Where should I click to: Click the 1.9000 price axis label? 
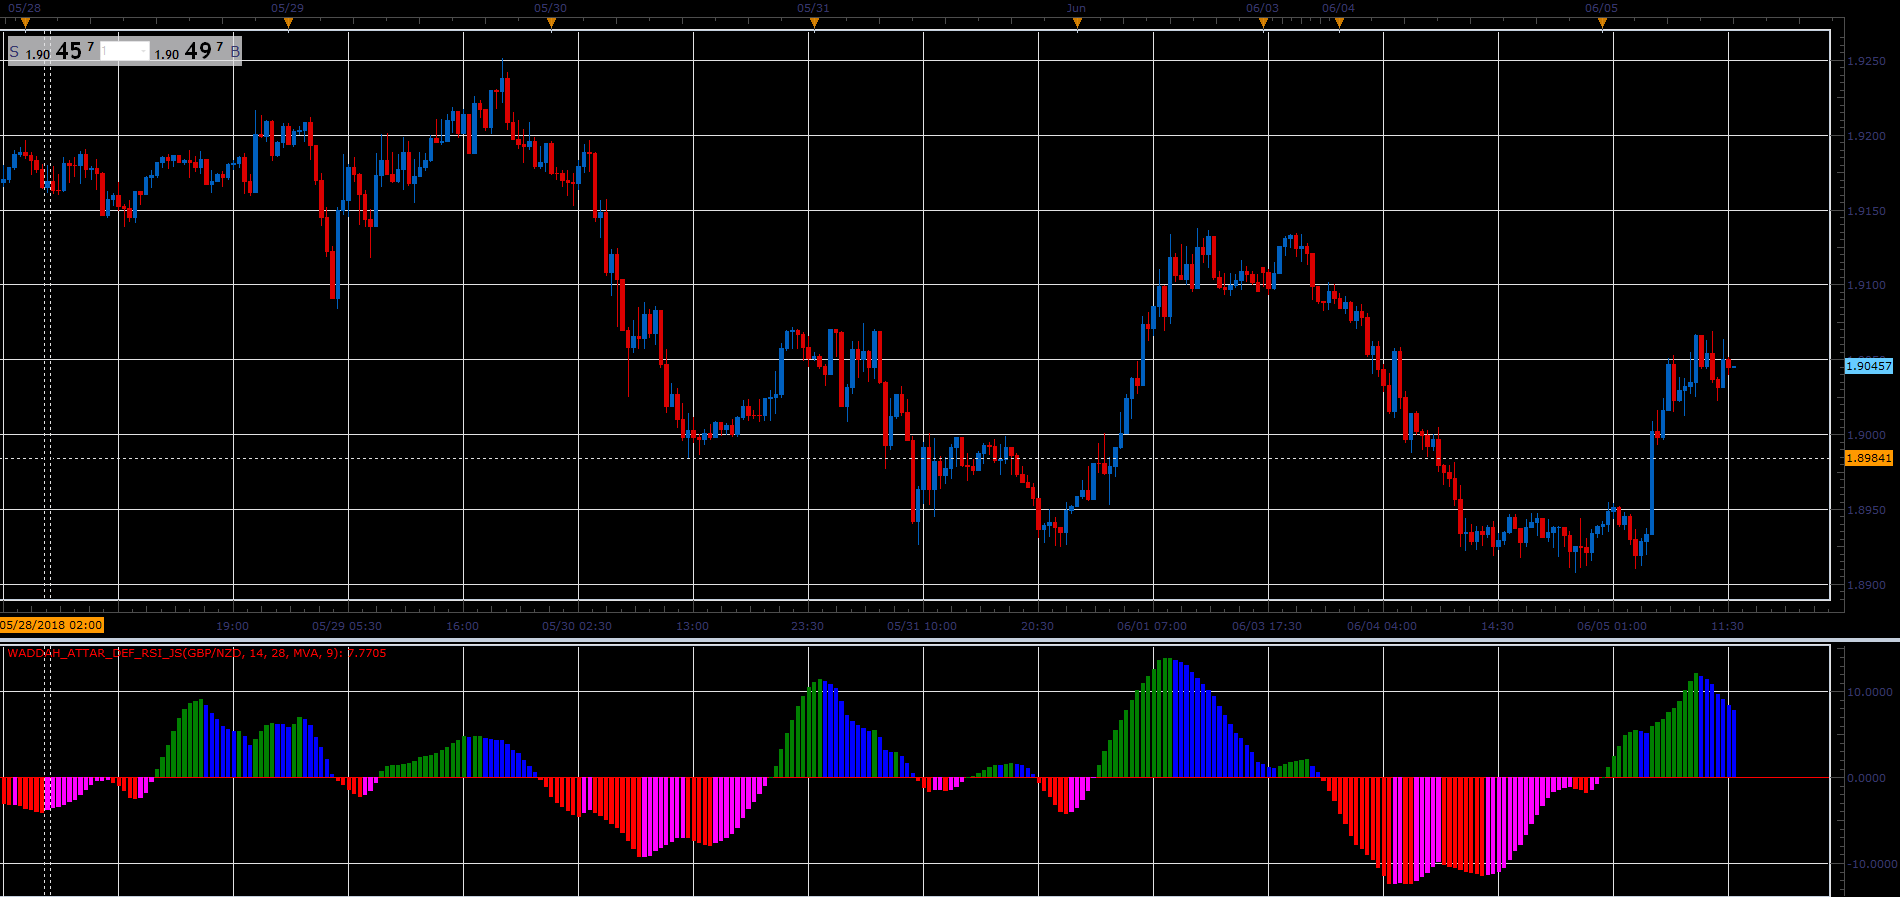tap(1866, 435)
